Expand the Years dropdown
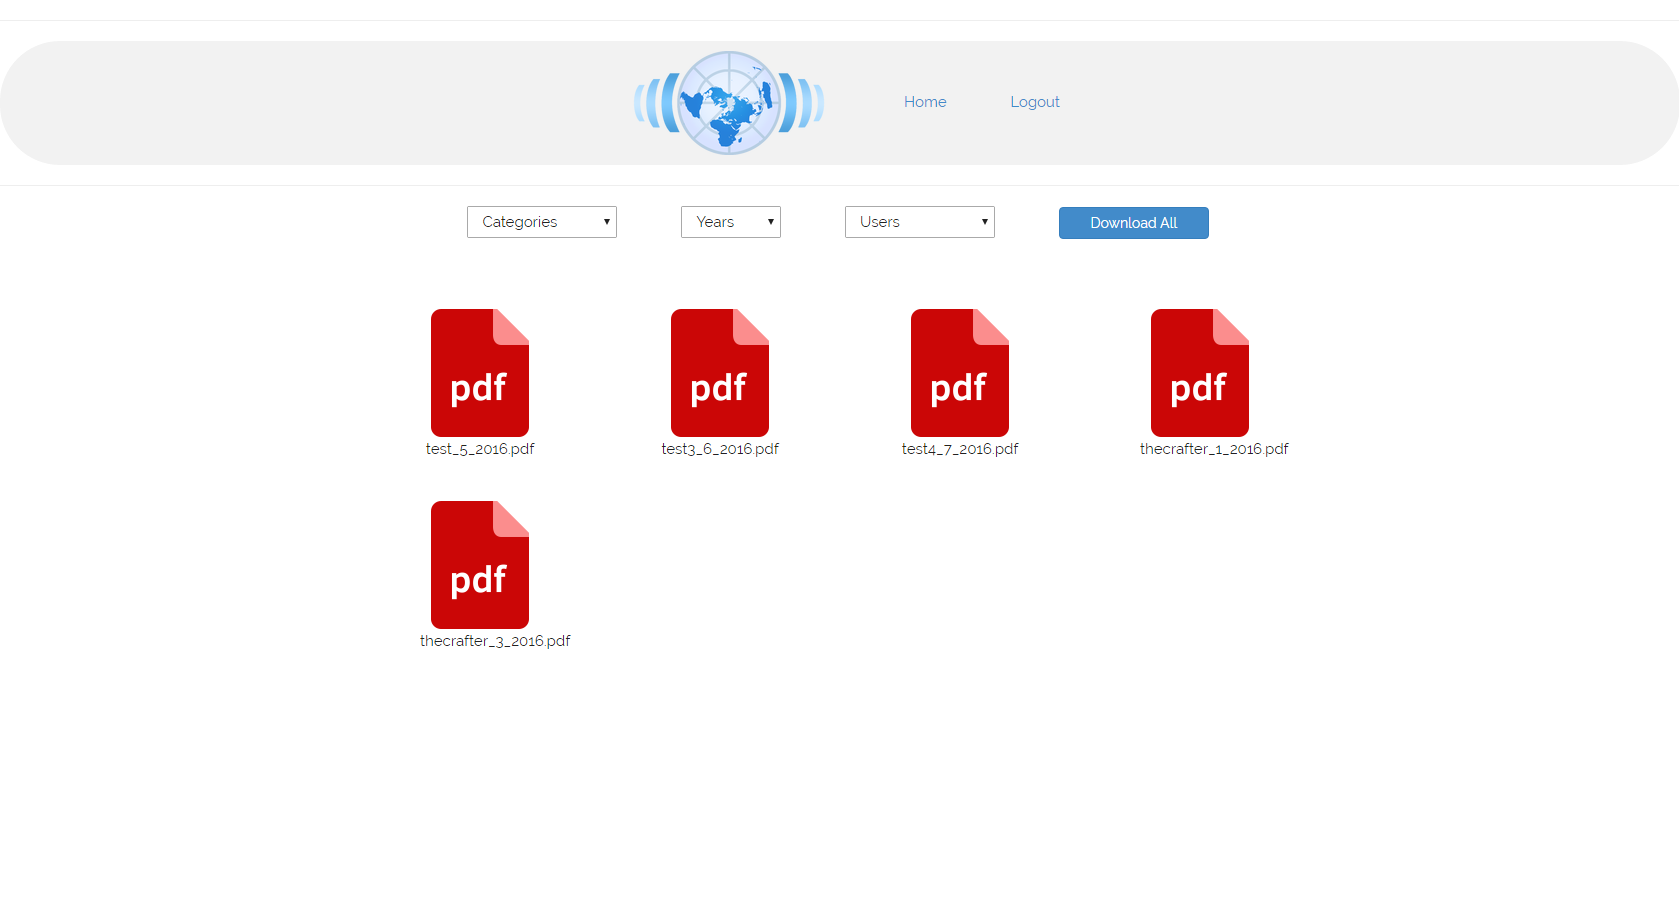The image size is (1679, 904). click(x=731, y=222)
